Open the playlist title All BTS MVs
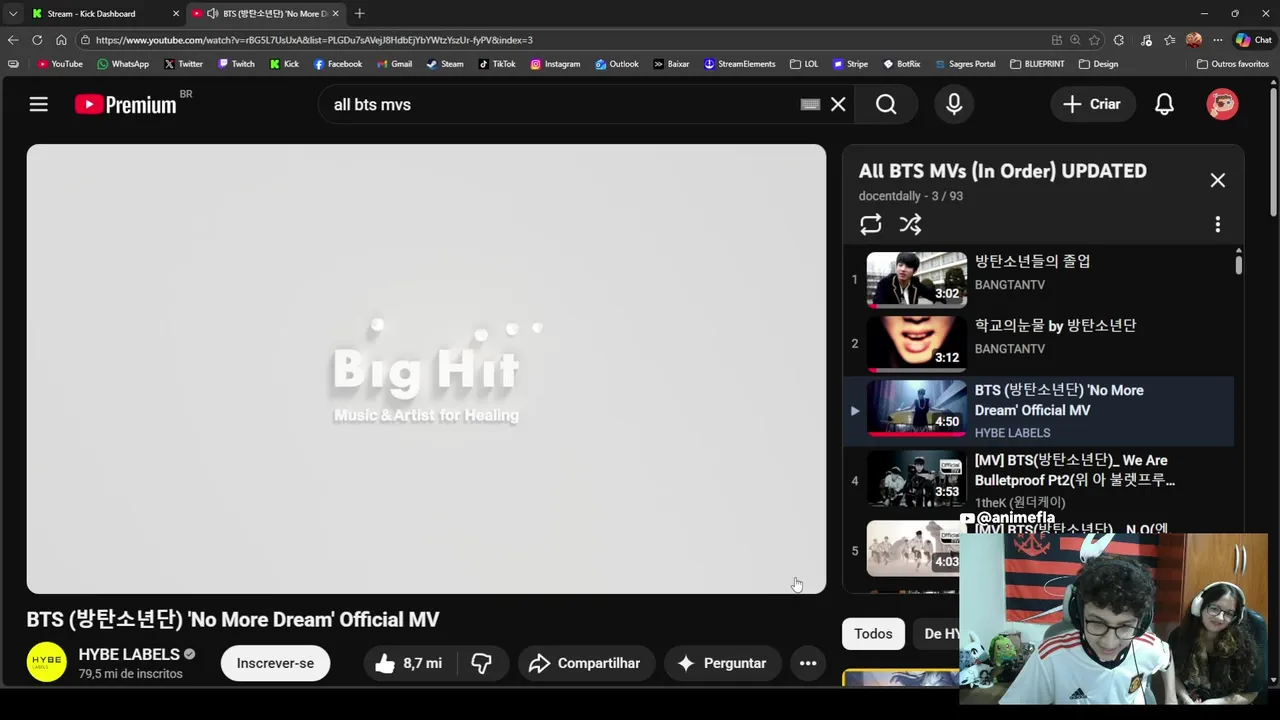Image resolution: width=1280 pixels, height=720 pixels. (x=1002, y=171)
